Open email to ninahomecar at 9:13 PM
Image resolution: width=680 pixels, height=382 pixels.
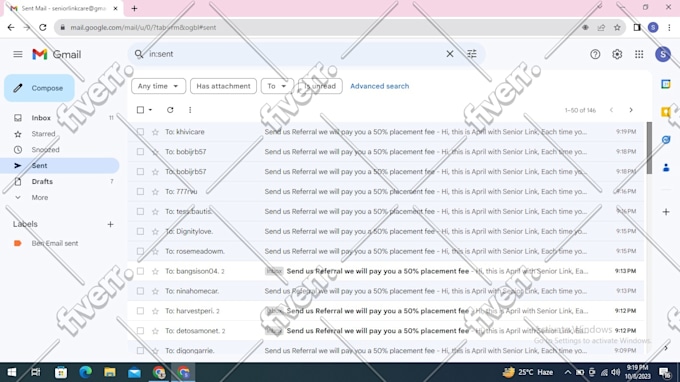[x=386, y=291]
